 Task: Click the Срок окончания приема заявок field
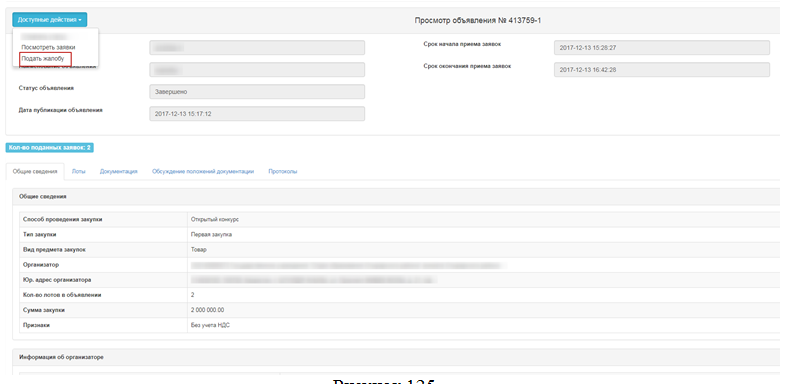click(662, 70)
